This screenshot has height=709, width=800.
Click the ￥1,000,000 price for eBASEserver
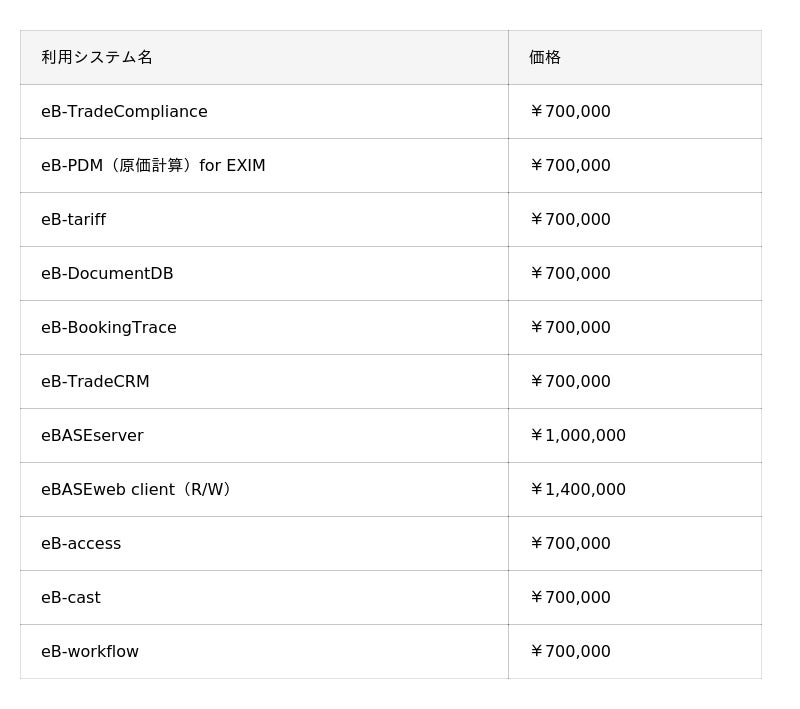pos(577,435)
